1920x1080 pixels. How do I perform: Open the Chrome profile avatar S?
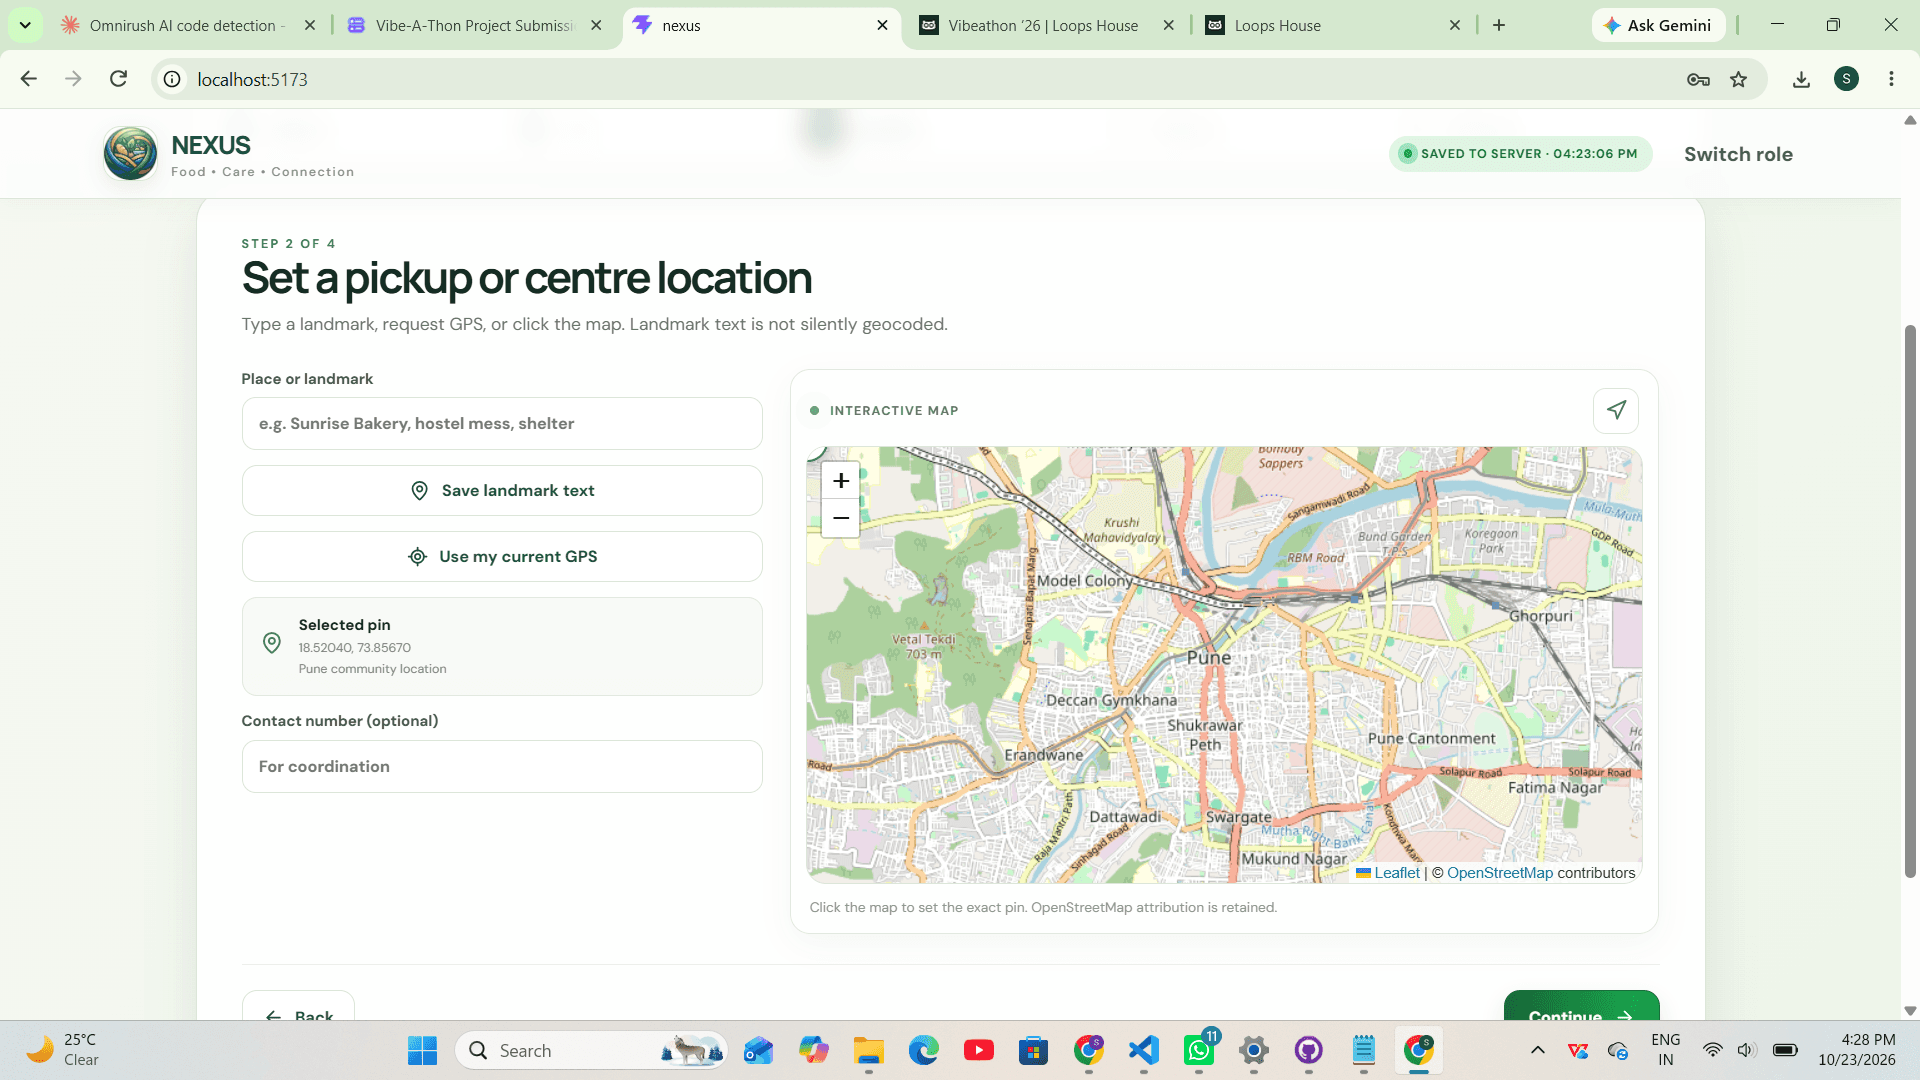tap(1846, 79)
